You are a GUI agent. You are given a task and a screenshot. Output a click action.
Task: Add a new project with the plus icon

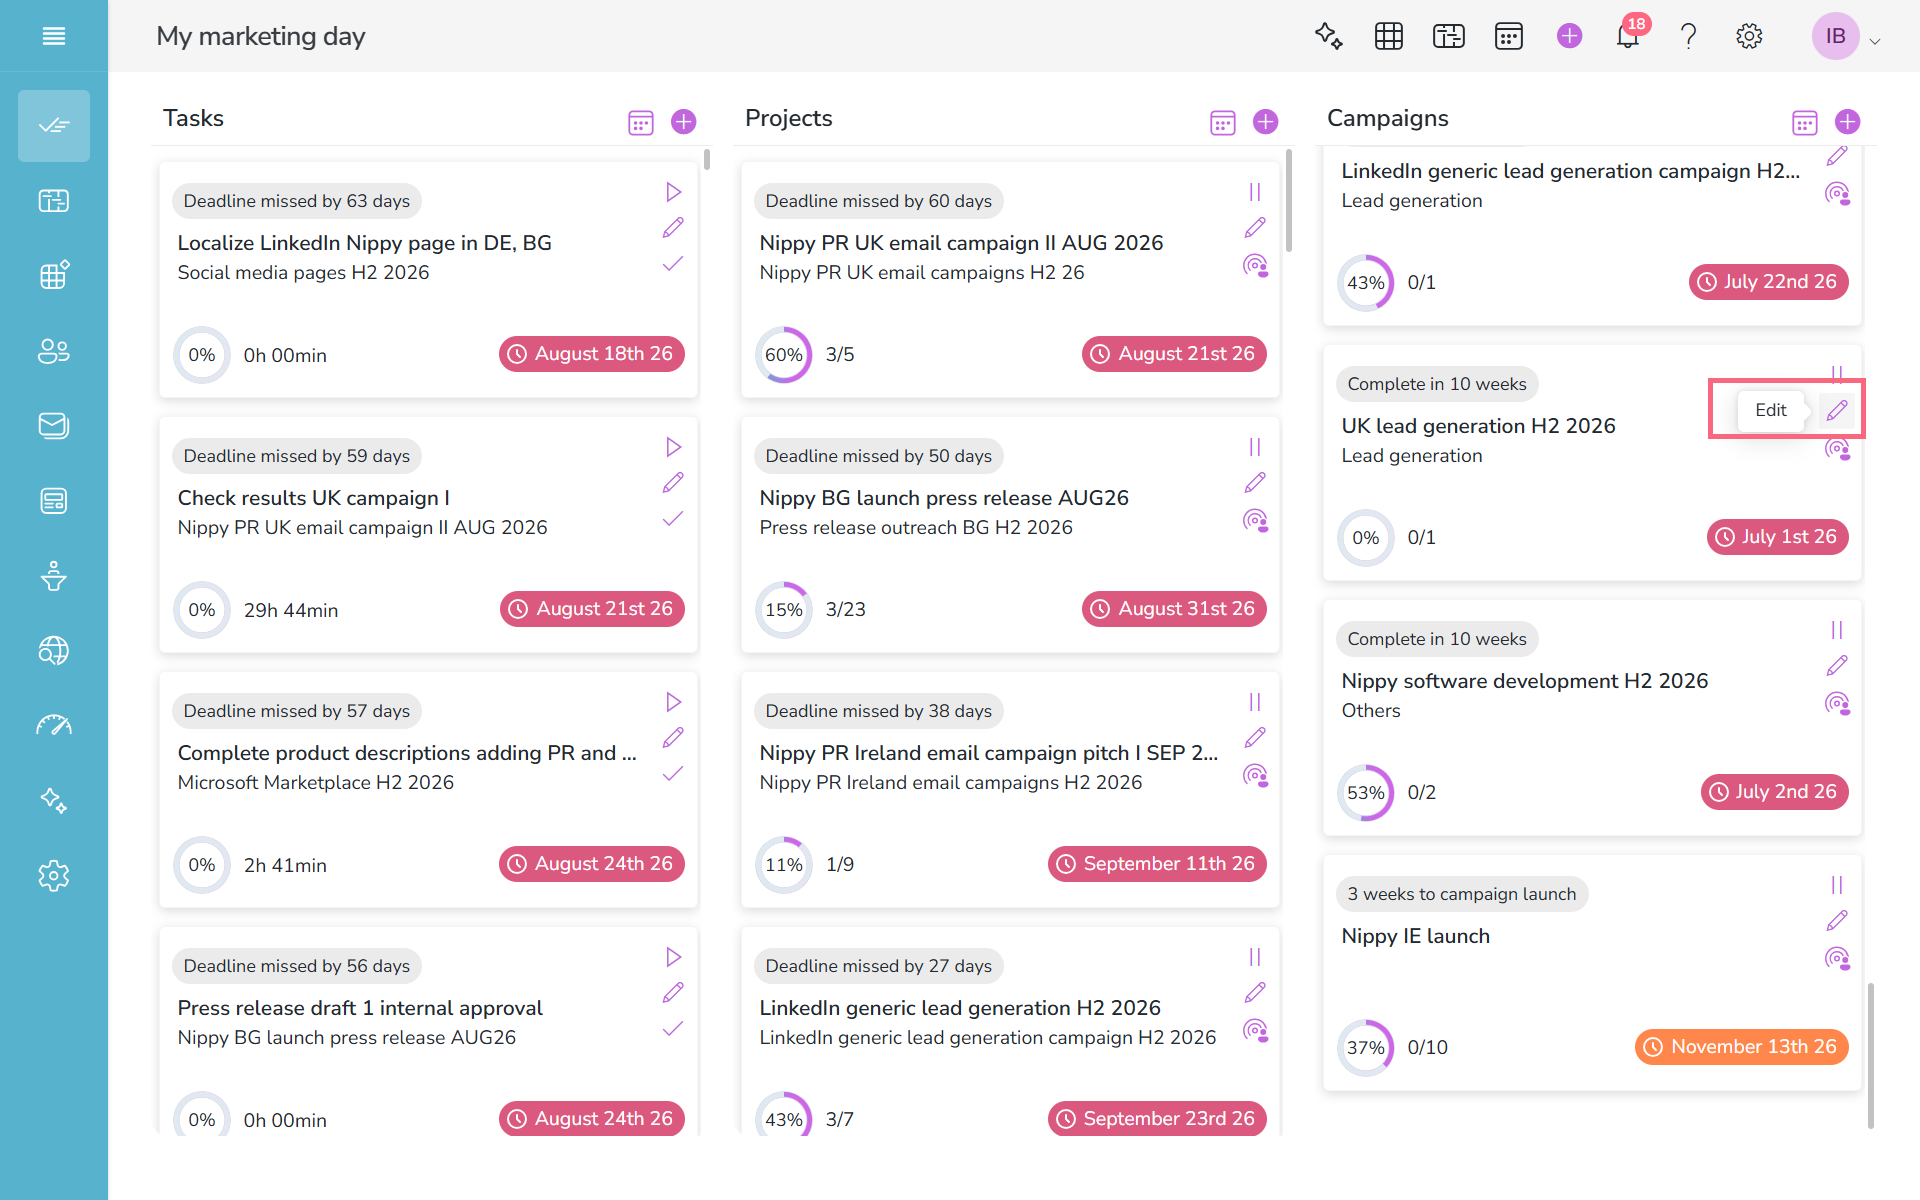(x=1266, y=122)
